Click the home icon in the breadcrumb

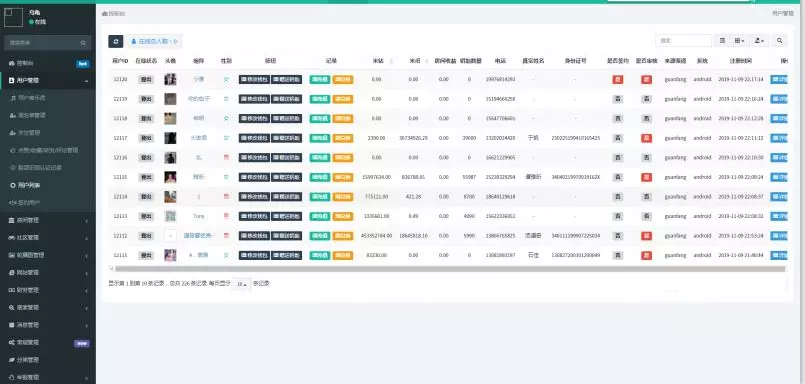[x=105, y=13]
